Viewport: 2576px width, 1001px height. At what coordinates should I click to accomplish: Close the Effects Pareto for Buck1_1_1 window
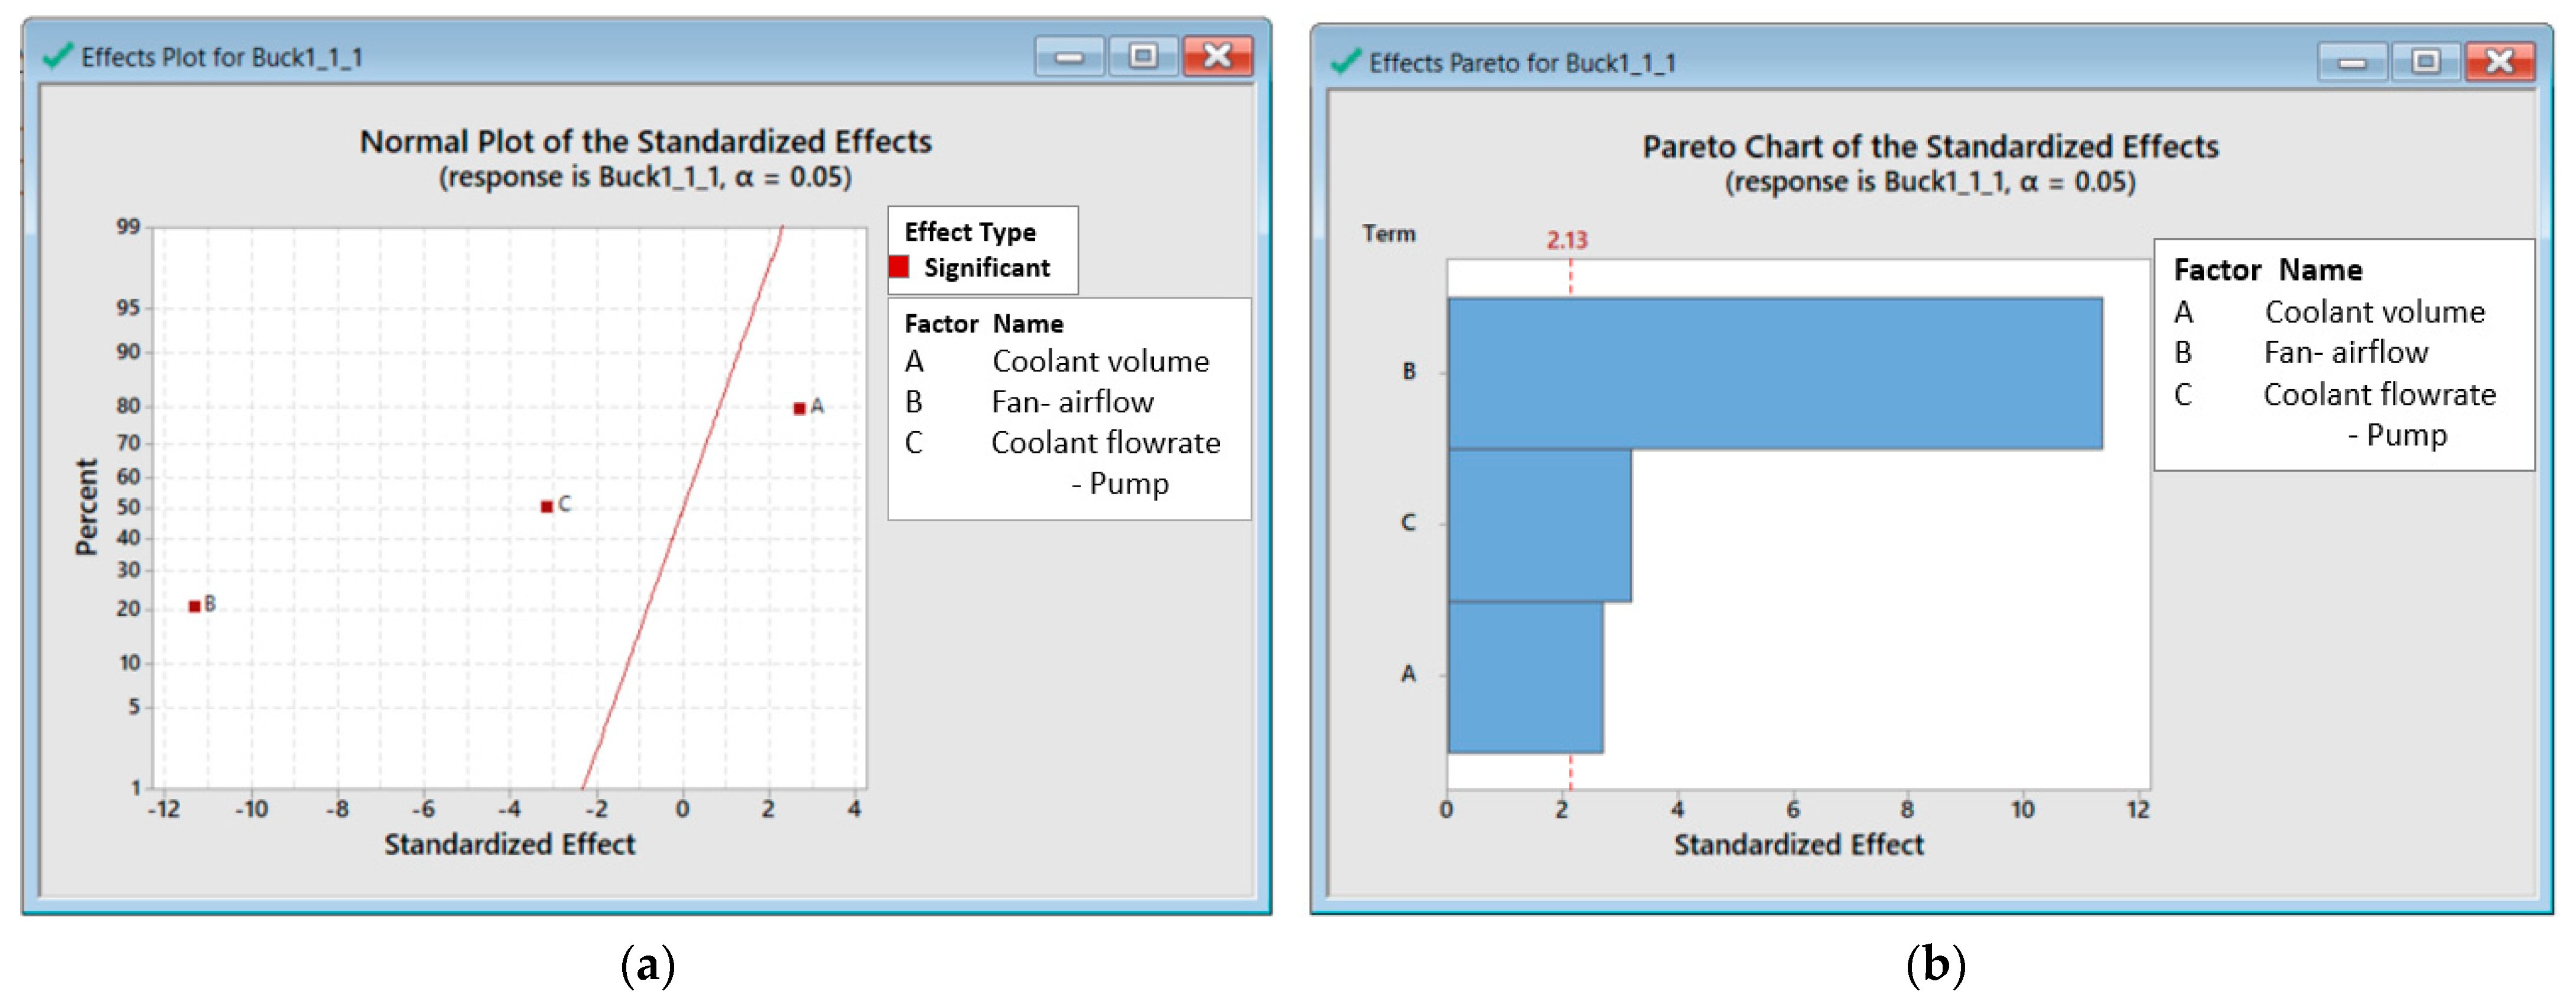2499,62
